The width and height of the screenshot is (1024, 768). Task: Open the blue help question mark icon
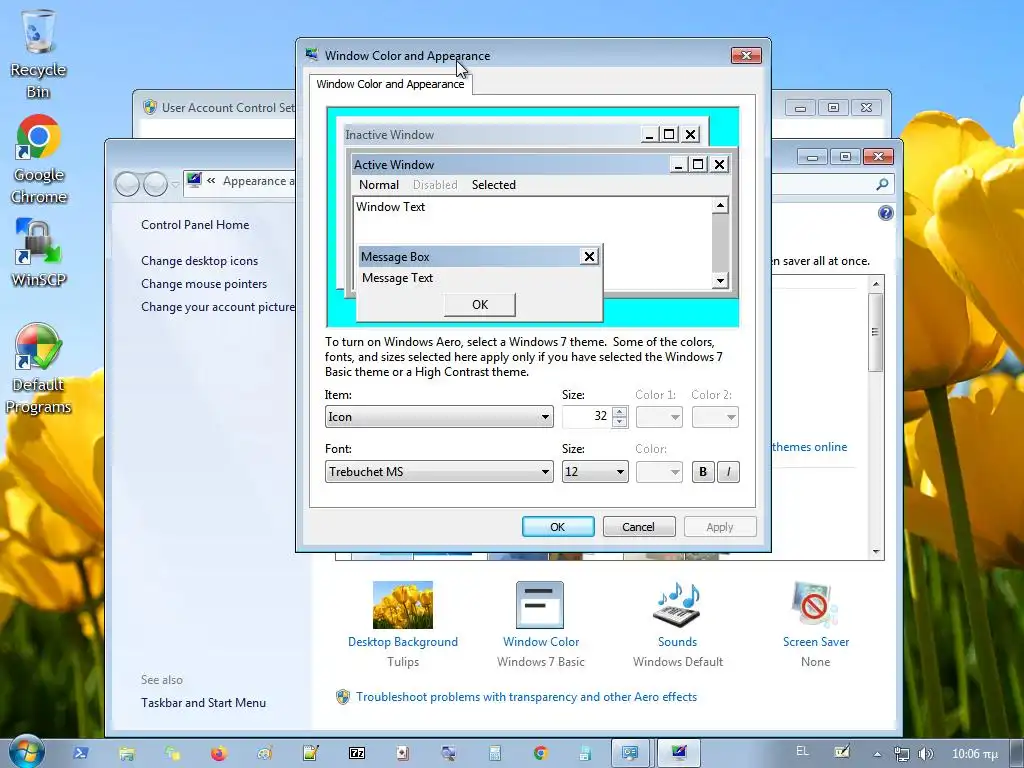[886, 213]
